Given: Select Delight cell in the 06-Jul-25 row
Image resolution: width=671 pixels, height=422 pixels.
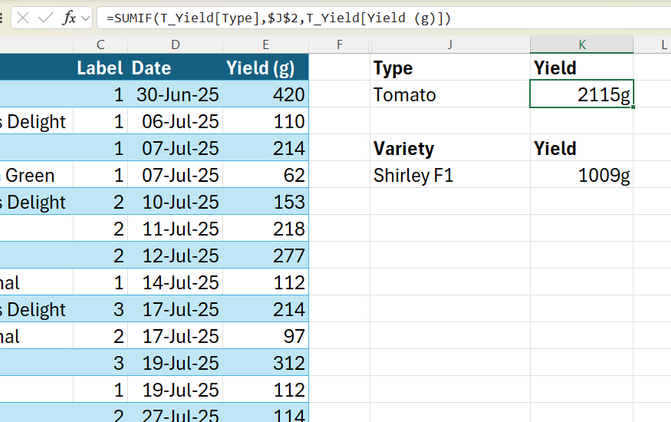Looking at the screenshot, I should pos(36,122).
